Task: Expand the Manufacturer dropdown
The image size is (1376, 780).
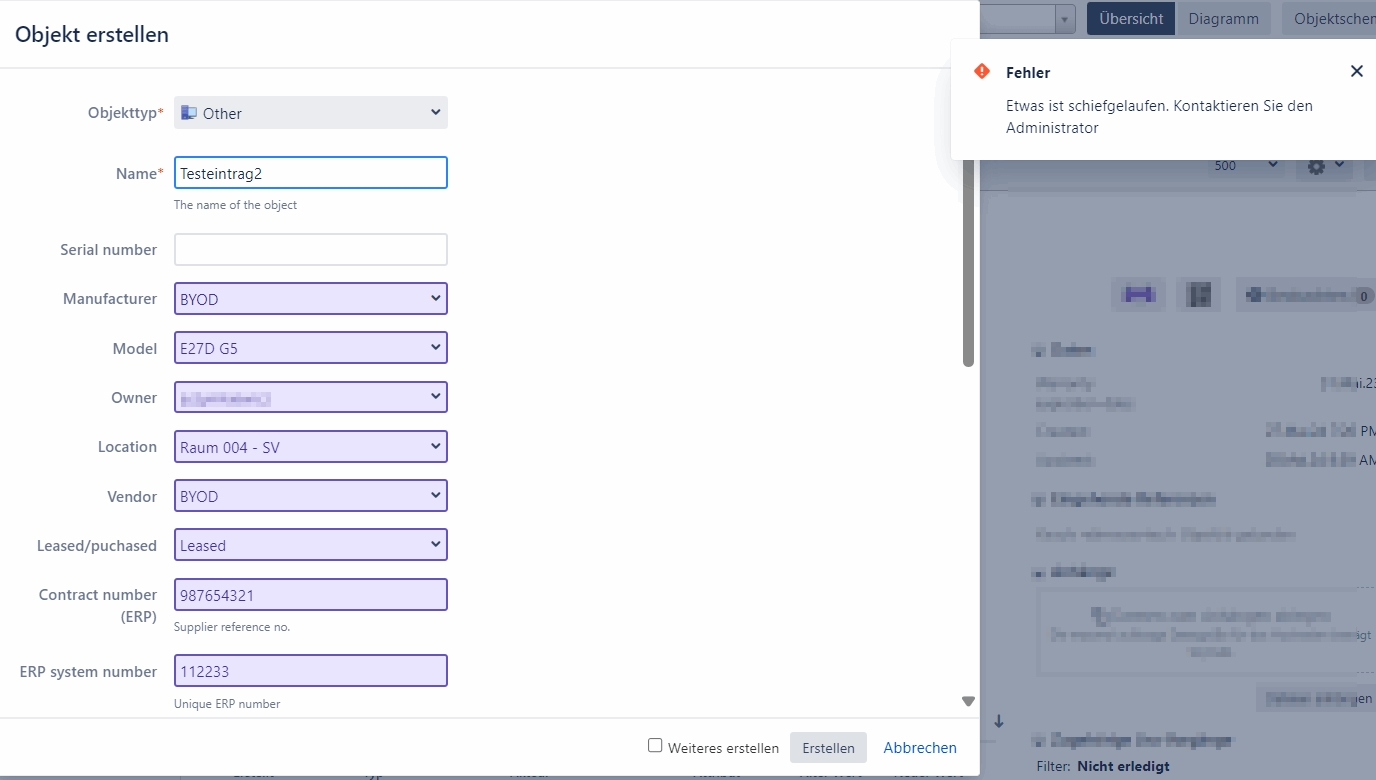Action: (x=311, y=298)
